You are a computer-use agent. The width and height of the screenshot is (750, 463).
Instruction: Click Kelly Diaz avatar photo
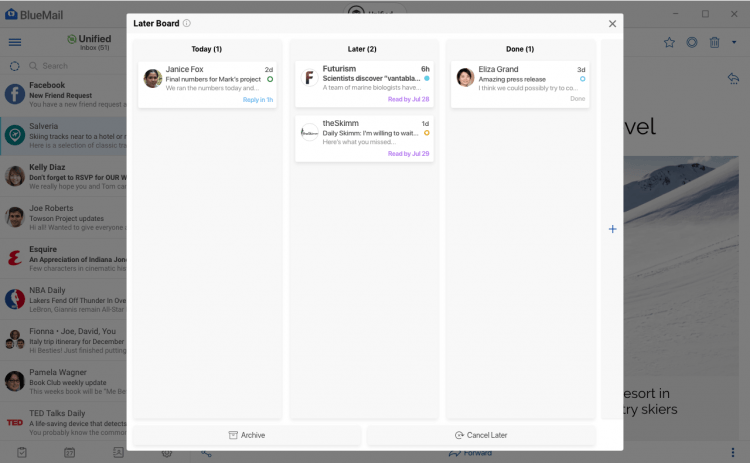pyautogui.click(x=15, y=176)
